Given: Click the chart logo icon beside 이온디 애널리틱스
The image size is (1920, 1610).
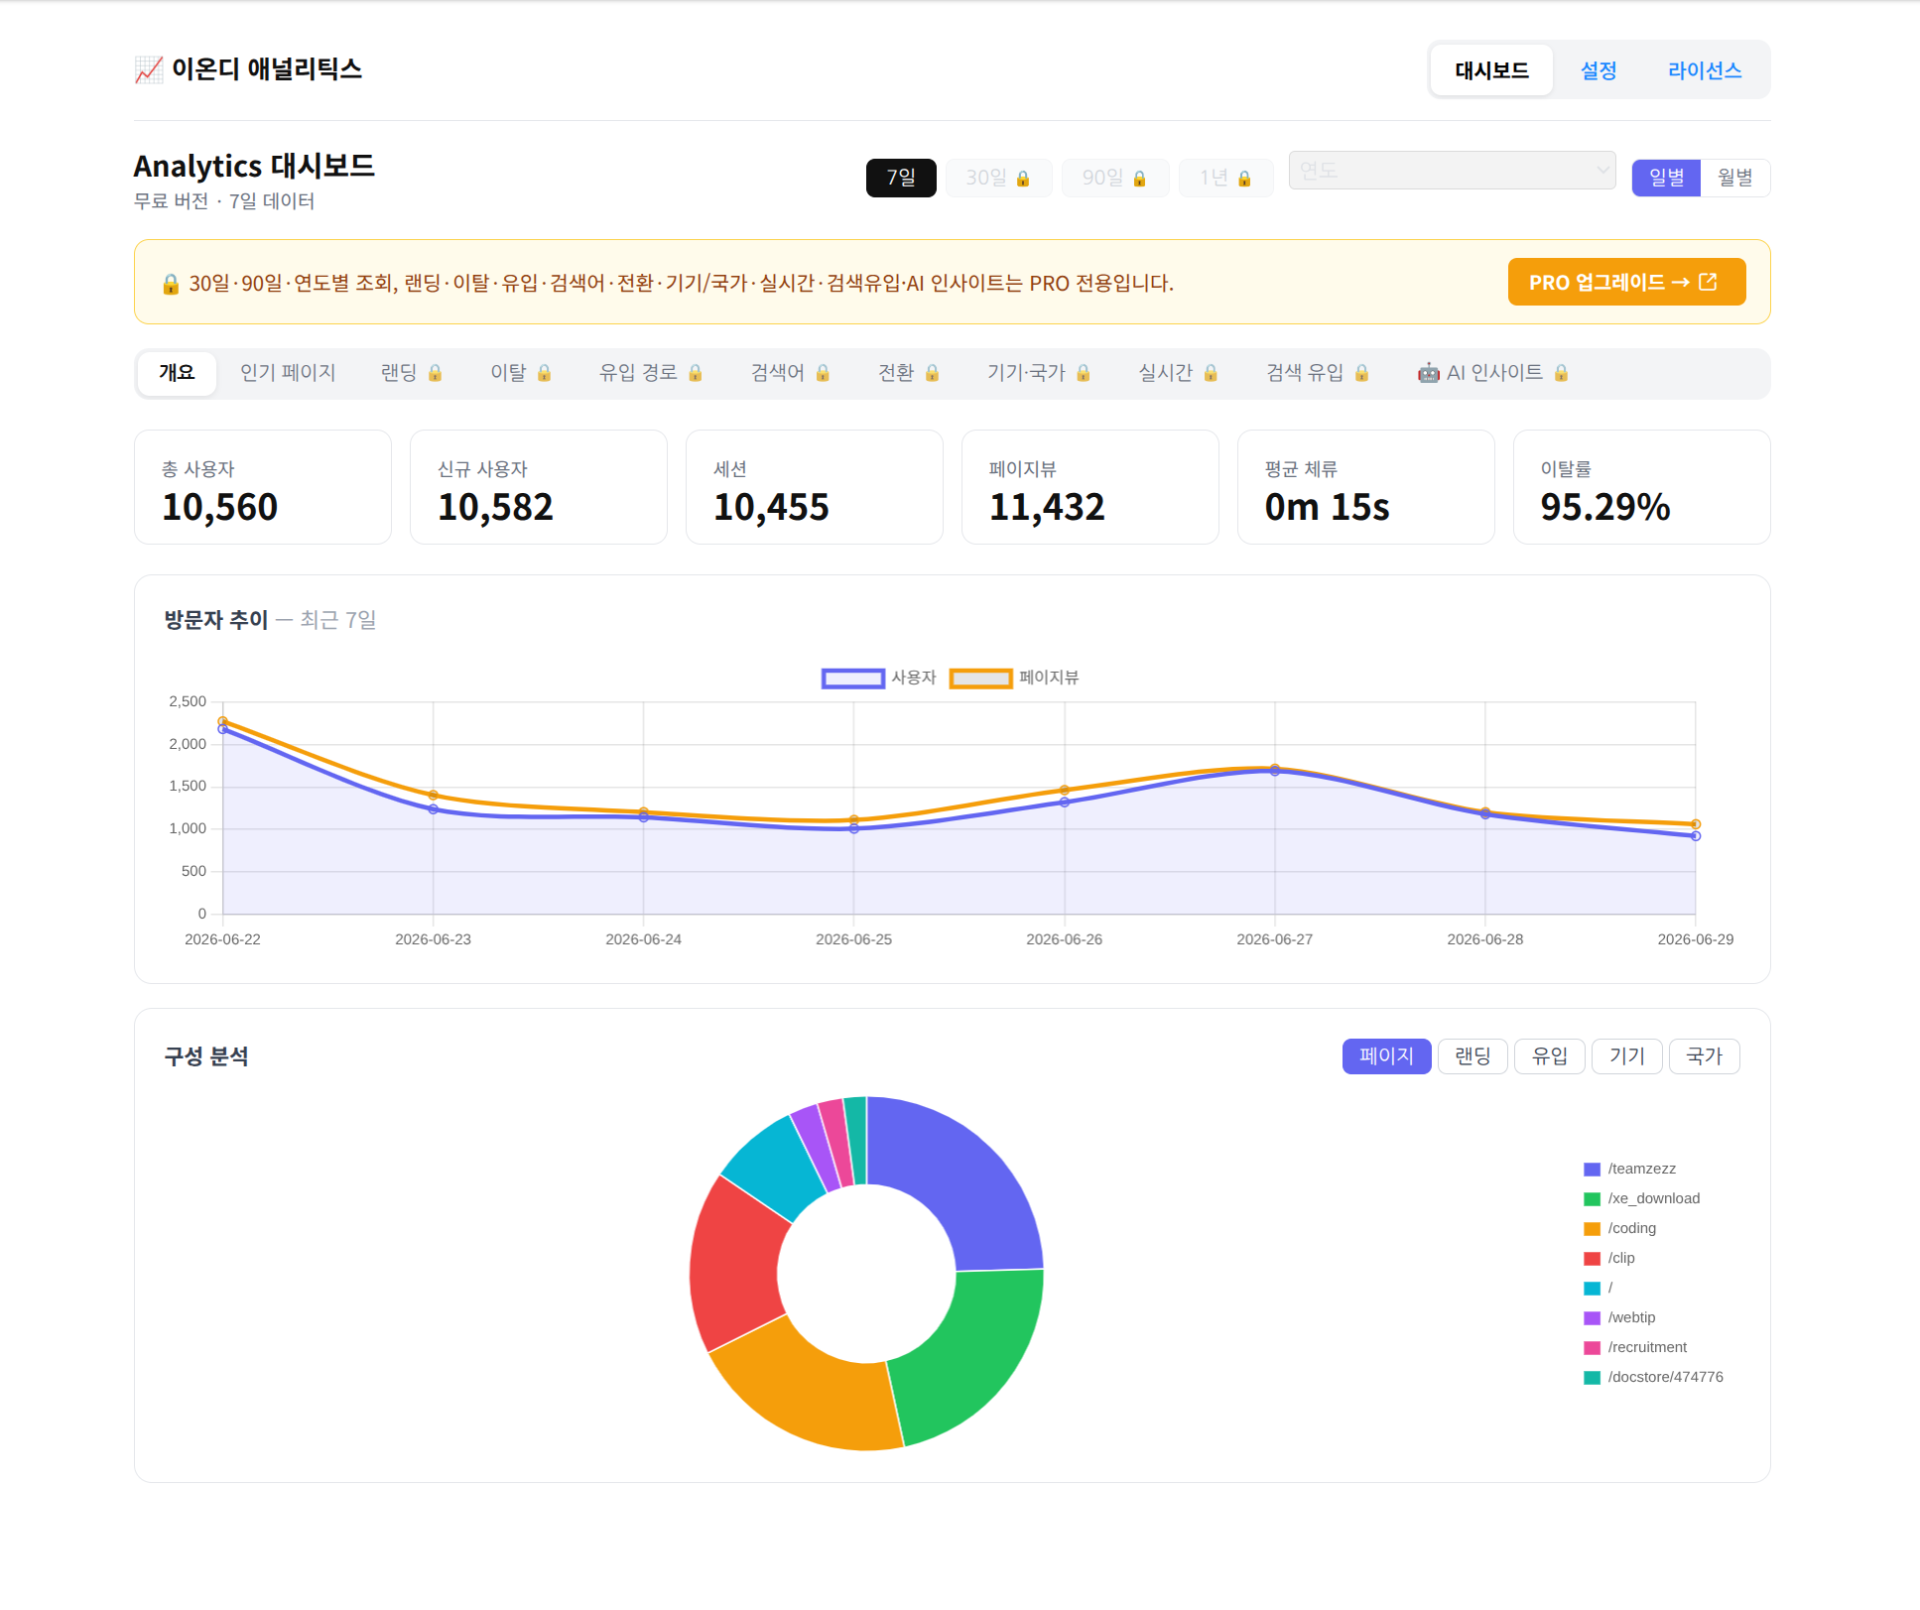Looking at the screenshot, I should pyautogui.click(x=149, y=70).
